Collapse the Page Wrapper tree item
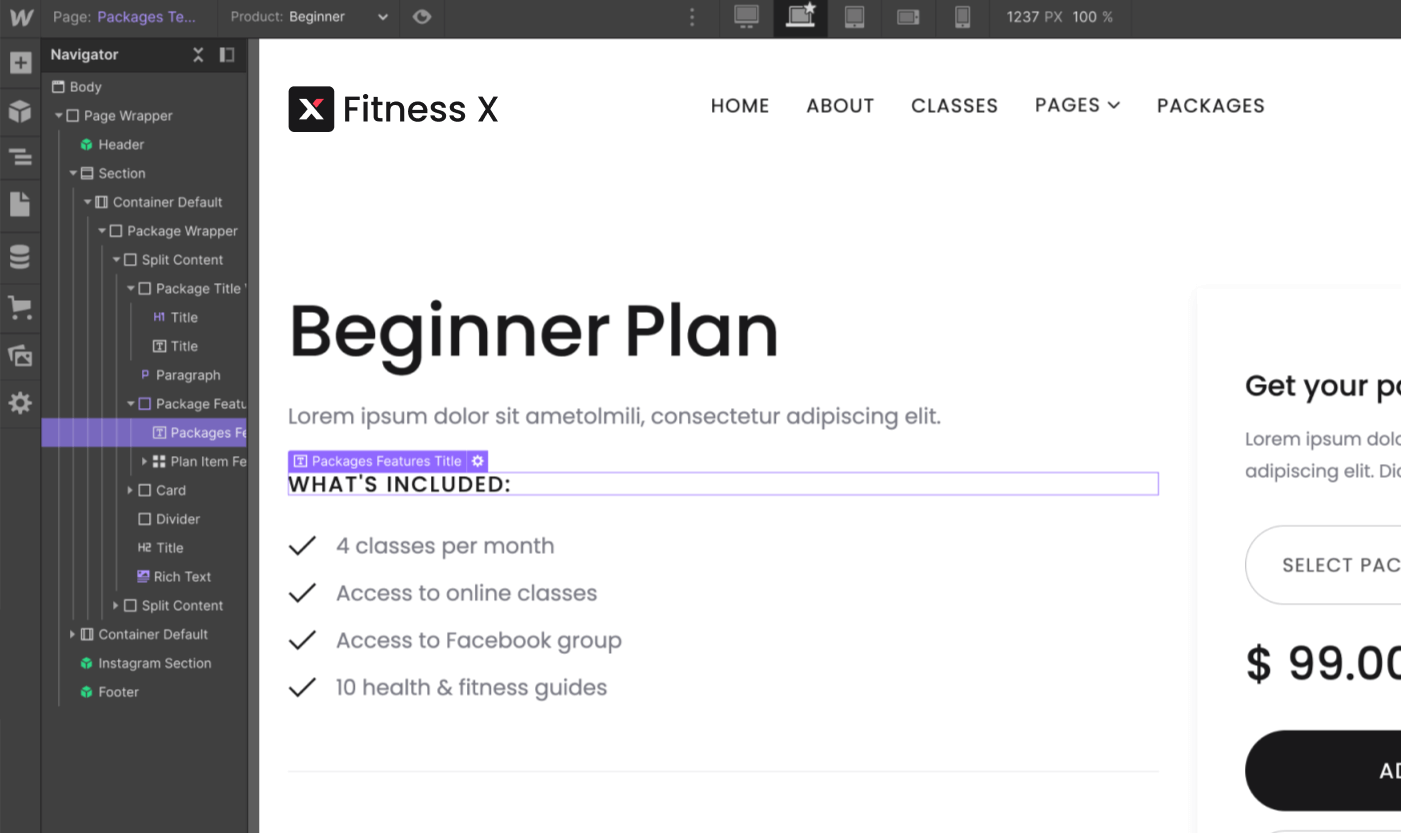 (60, 115)
